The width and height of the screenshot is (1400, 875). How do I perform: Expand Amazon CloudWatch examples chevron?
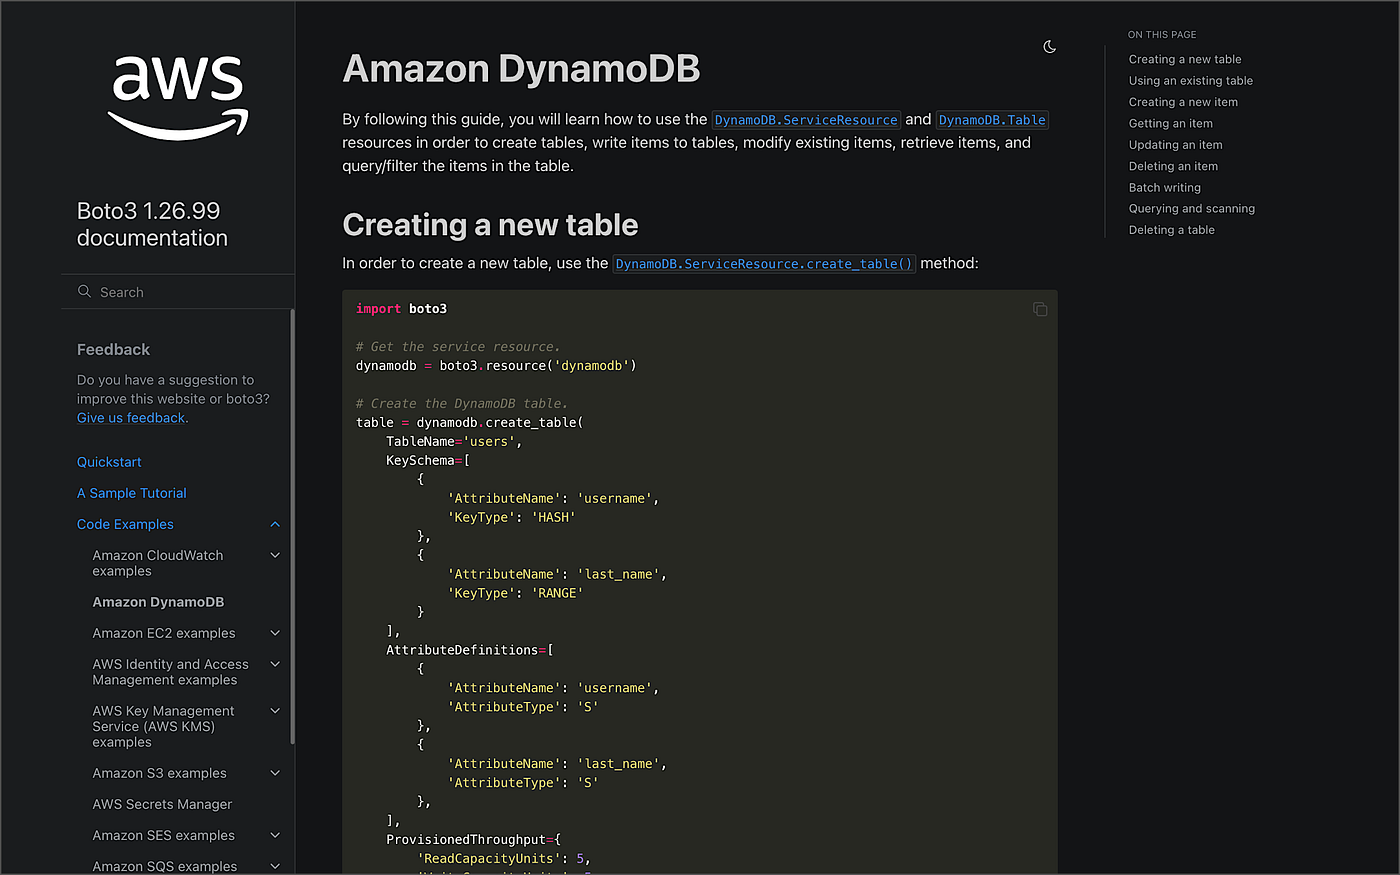coord(275,555)
